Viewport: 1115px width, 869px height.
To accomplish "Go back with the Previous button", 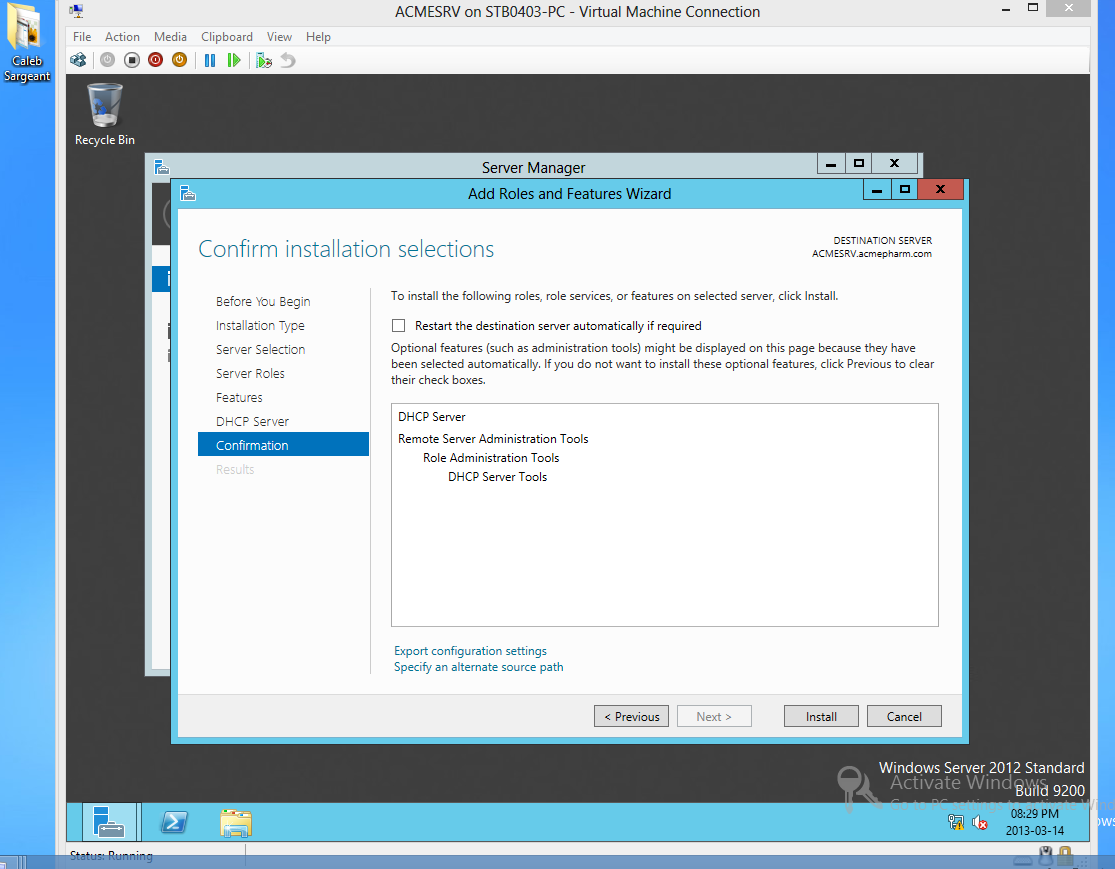I will pyautogui.click(x=631, y=716).
